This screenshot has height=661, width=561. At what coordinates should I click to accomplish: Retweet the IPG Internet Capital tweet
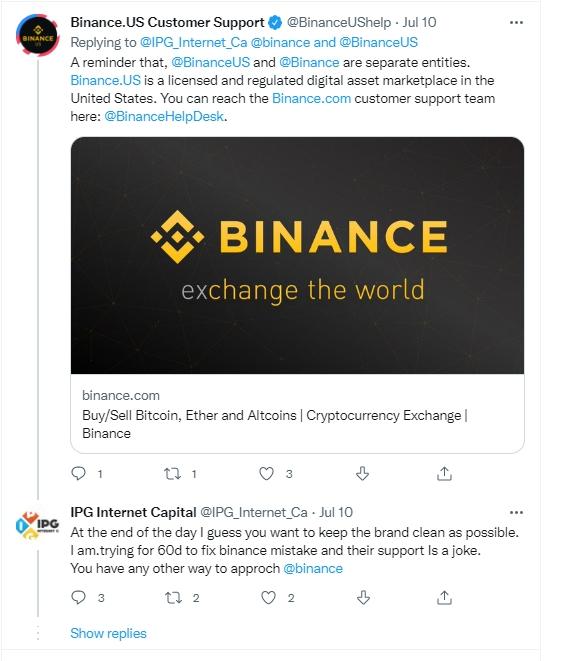point(173,597)
